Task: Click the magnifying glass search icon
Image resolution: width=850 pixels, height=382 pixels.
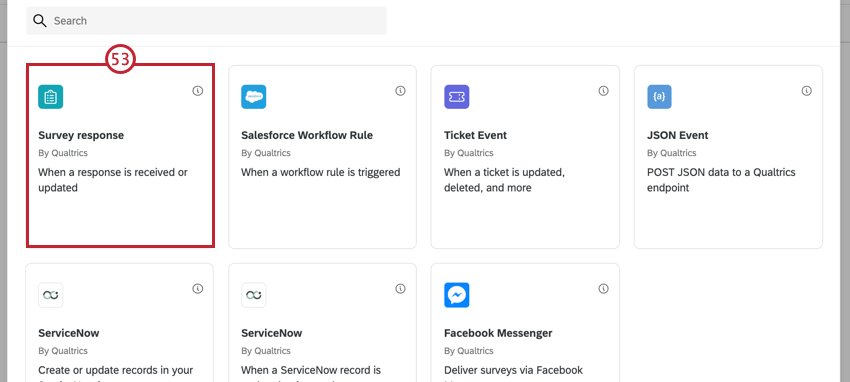Action: [40, 21]
